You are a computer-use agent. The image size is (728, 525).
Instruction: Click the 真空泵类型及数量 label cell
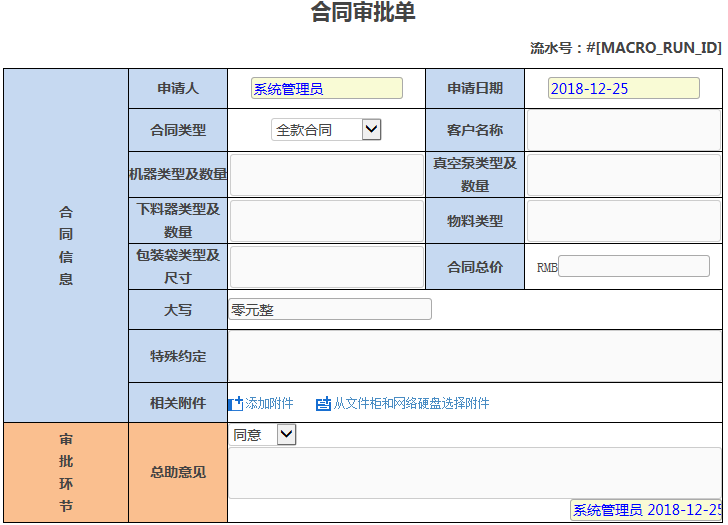click(x=475, y=175)
